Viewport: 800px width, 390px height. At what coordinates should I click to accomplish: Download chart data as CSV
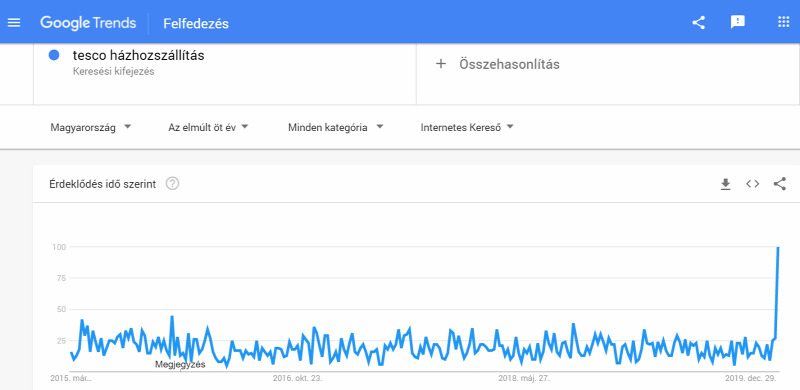725,184
